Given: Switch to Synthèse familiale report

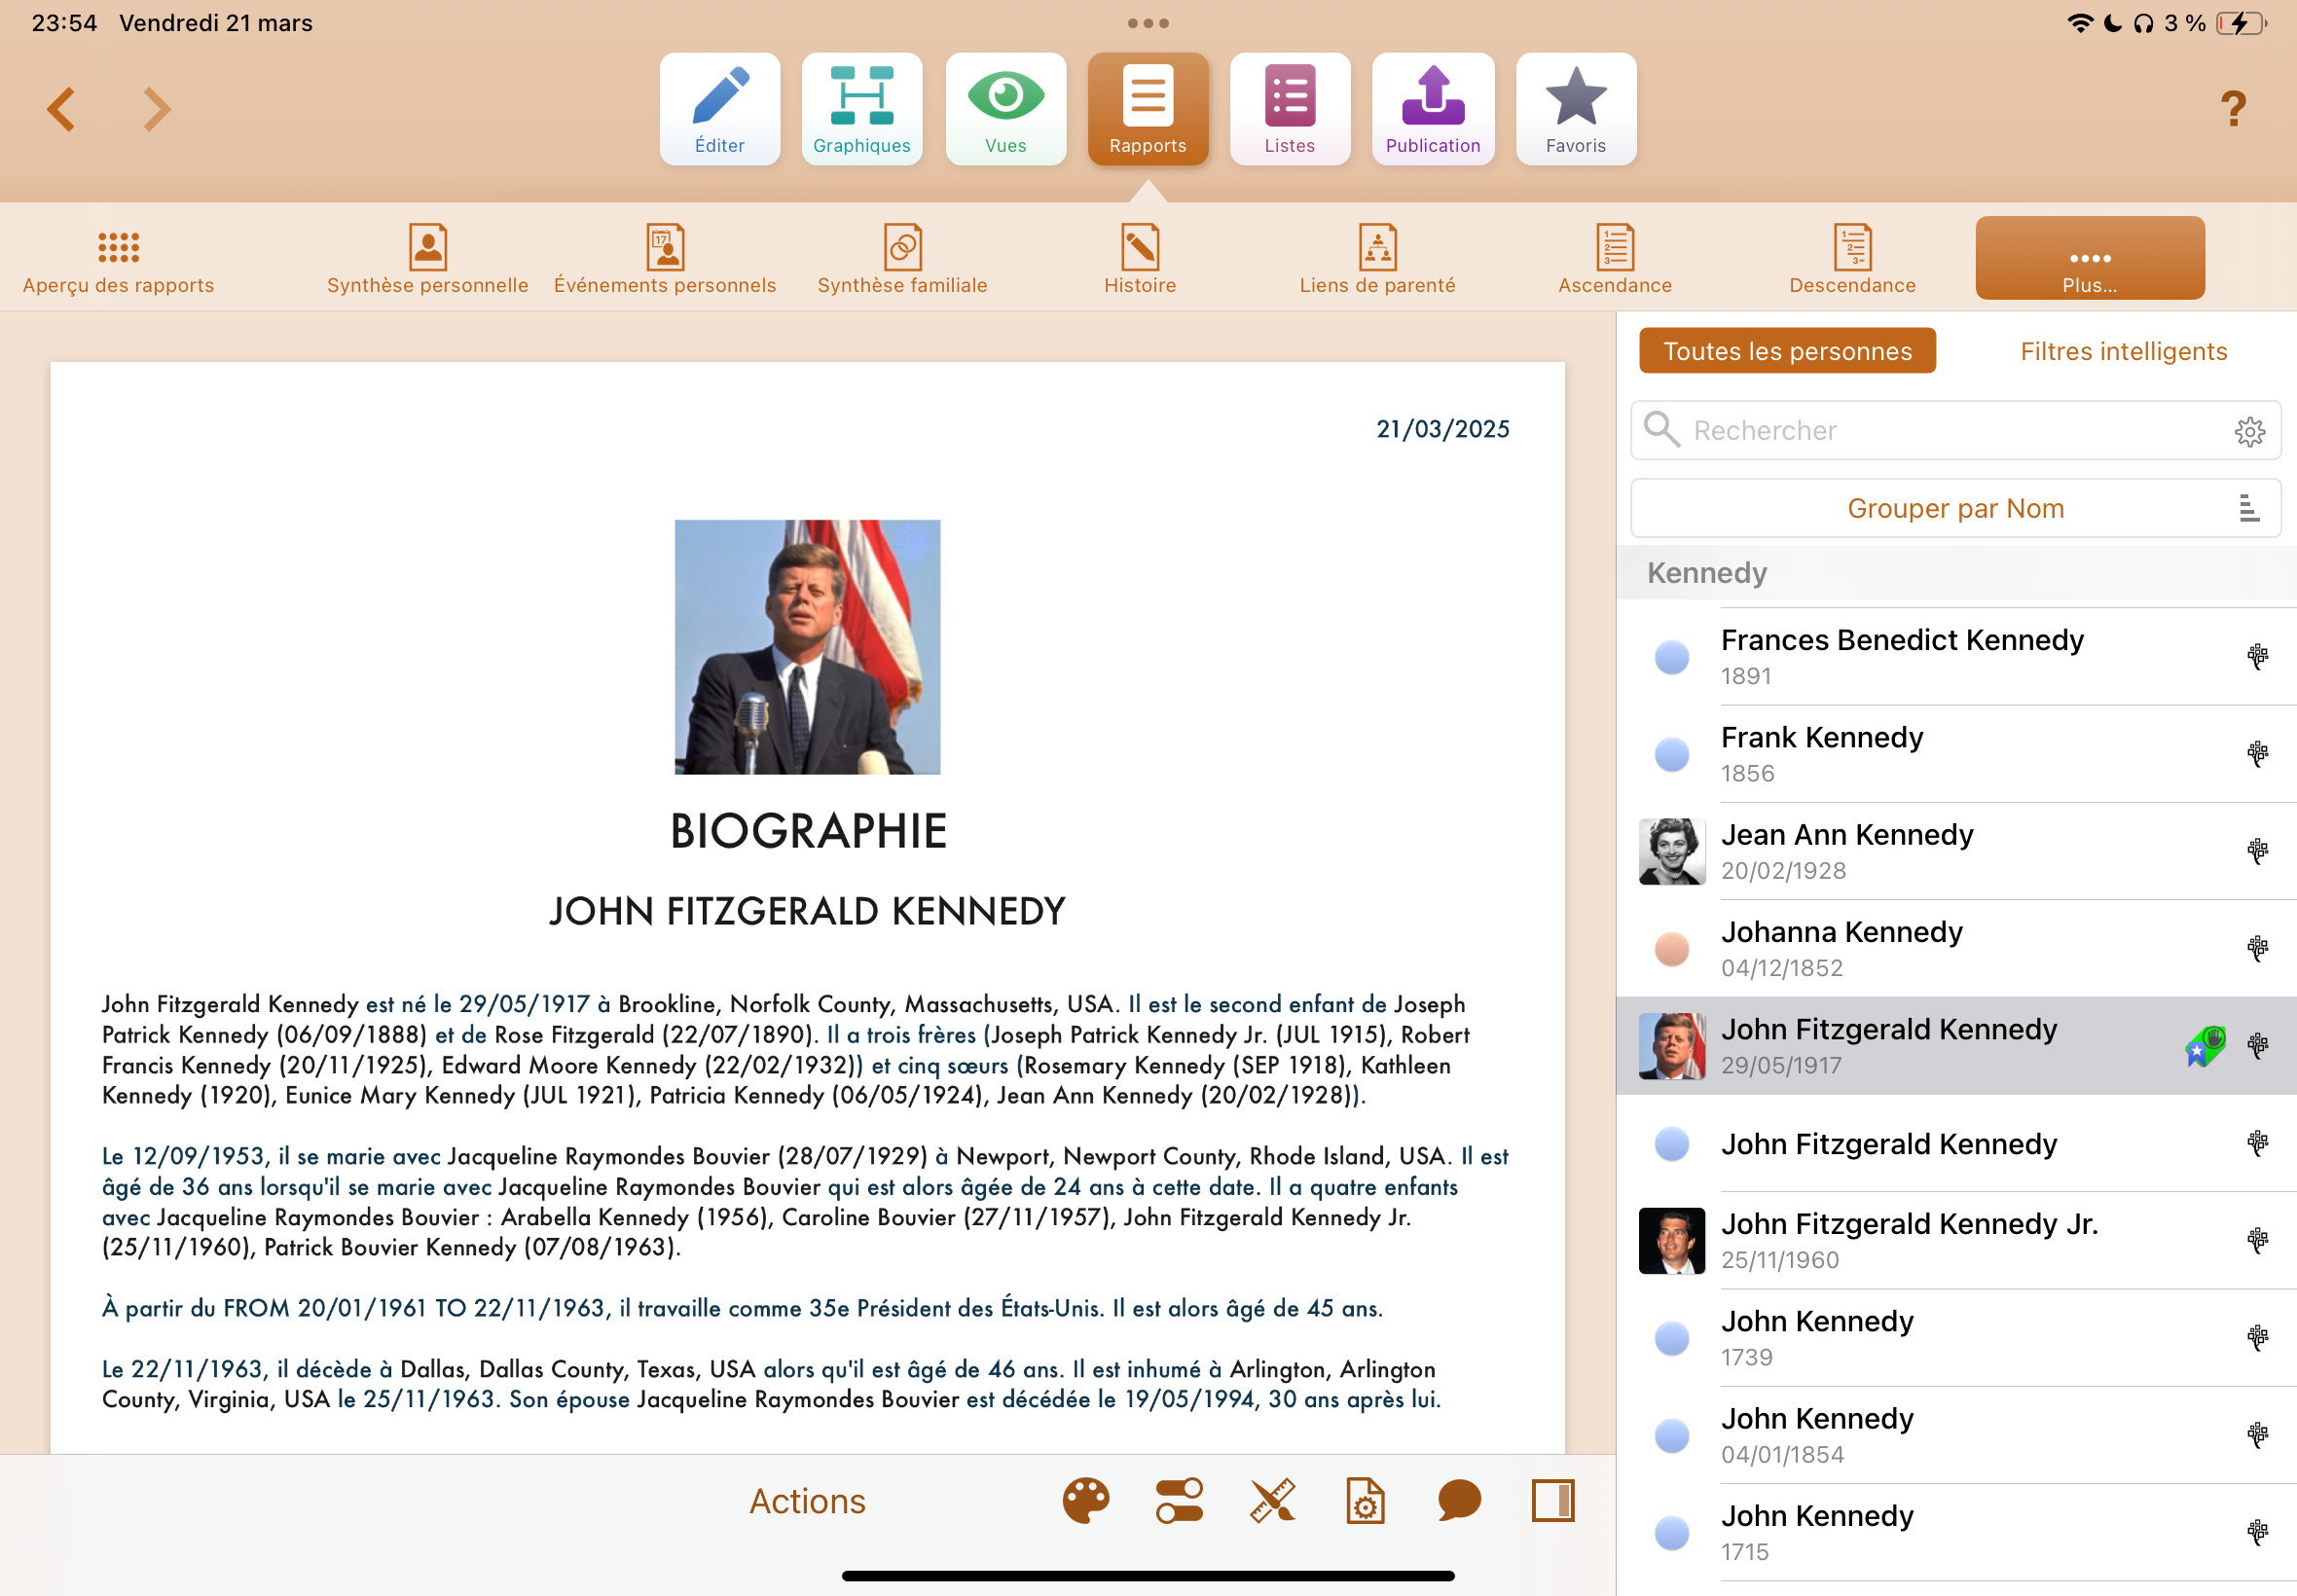Looking at the screenshot, I should pos(902,260).
